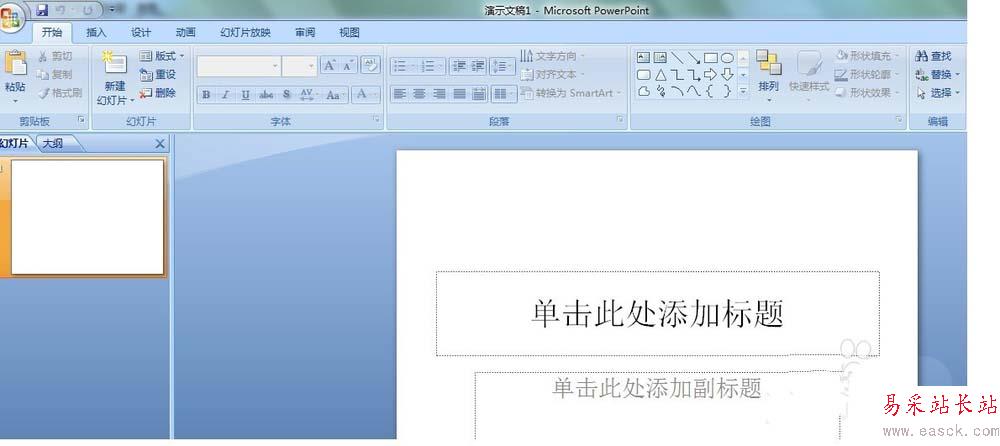Image resolution: width=1000 pixels, height=446 pixels.
Task: Open AV character spacing options
Action: 309,94
